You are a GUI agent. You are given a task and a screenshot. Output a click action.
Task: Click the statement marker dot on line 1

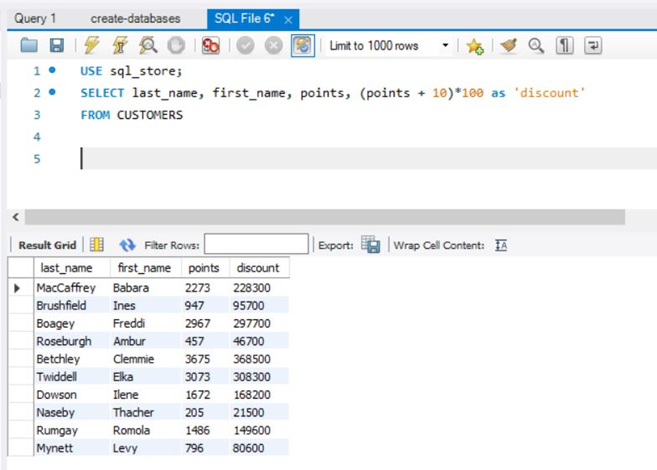(52, 70)
